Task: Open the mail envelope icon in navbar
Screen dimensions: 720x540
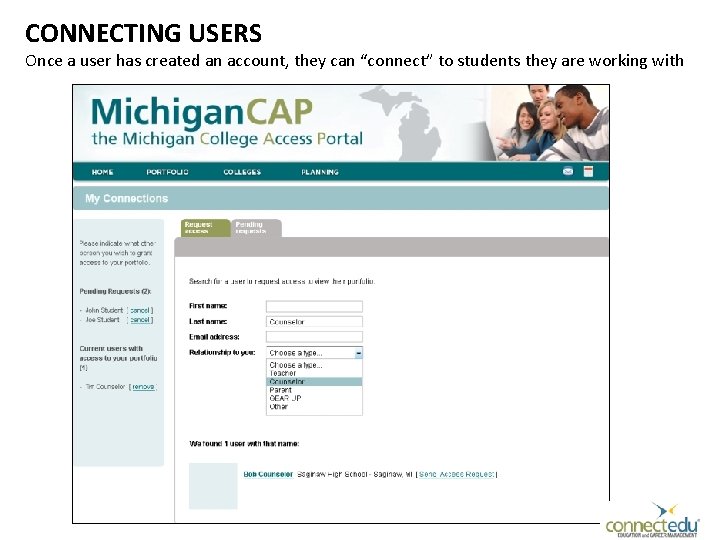Action: point(568,171)
